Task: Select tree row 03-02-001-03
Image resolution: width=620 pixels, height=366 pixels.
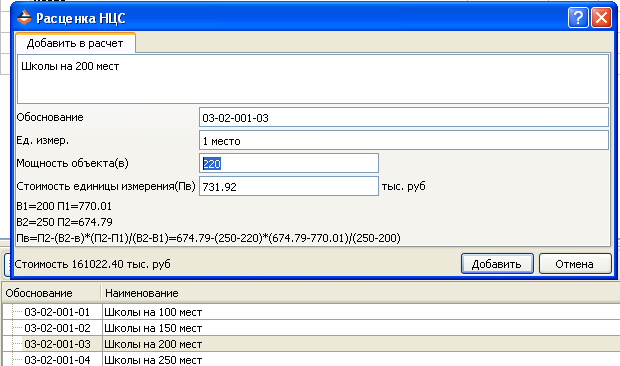Action: point(57,344)
